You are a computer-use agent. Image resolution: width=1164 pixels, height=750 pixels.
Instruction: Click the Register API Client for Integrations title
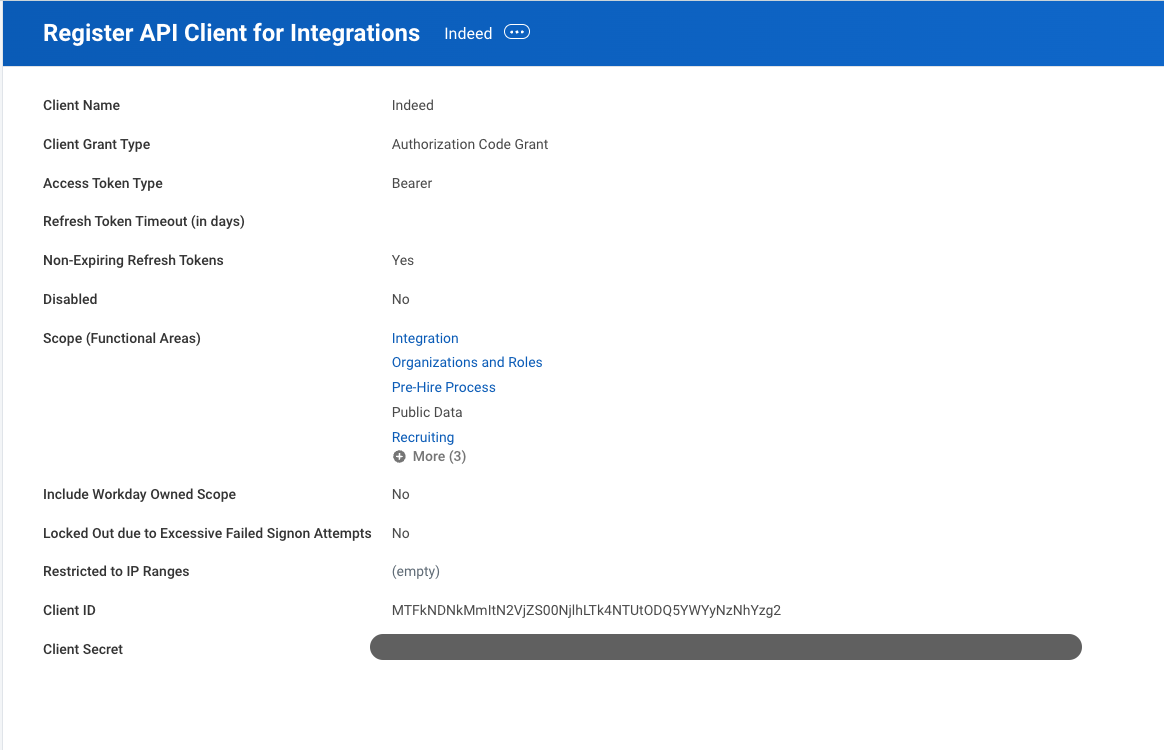point(232,33)
